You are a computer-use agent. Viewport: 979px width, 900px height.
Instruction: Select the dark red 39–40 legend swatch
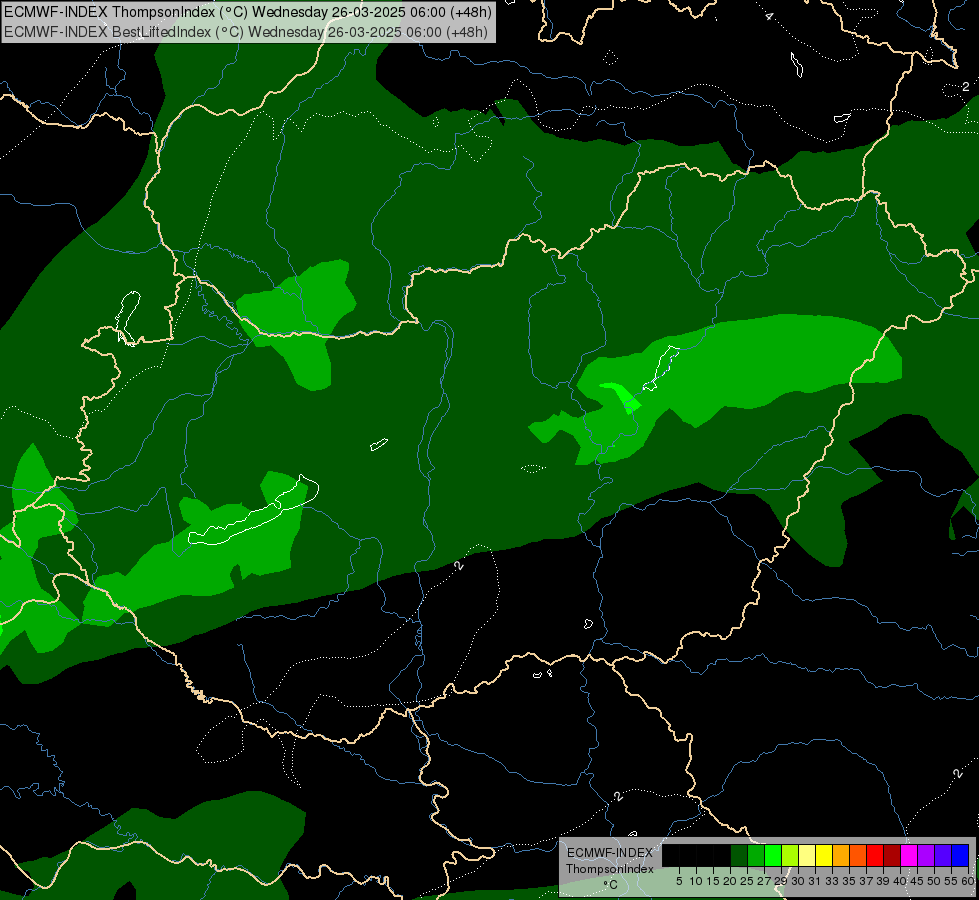pos(892,856)
